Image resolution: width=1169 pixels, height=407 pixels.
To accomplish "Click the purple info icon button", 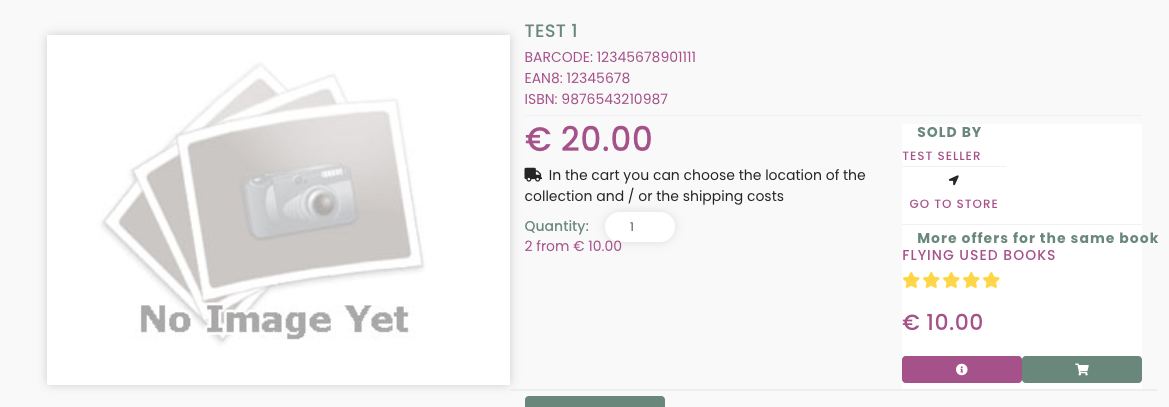I will tap(962, 370).
